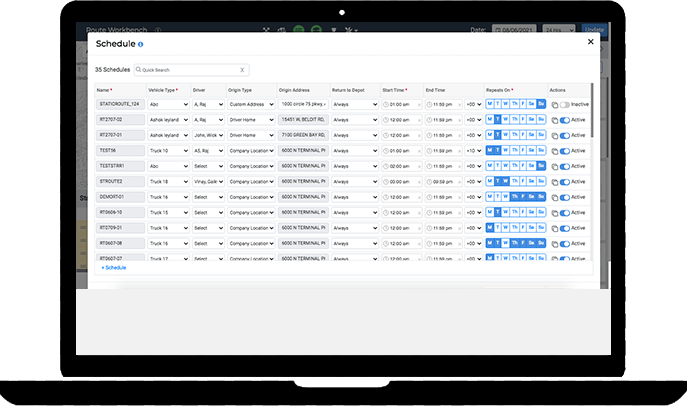Enable the inactive STATICROUTE_124 schedule toggle
The image size is (690, 406).
pyautogui.click(x=566, y=104)
